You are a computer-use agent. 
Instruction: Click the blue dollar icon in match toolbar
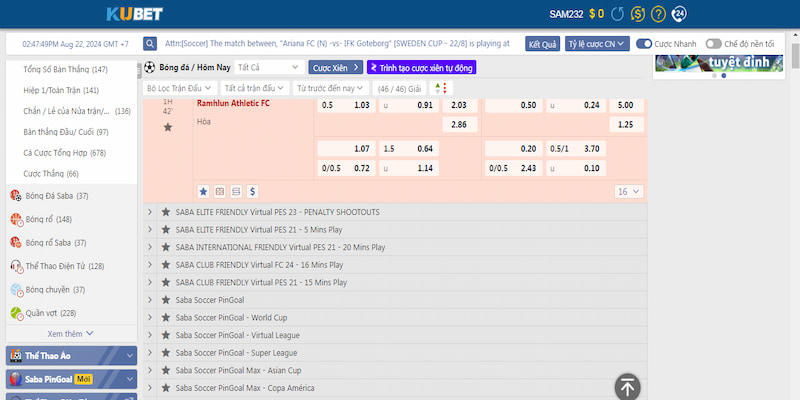pyautogui.click(x=252, y=191)
